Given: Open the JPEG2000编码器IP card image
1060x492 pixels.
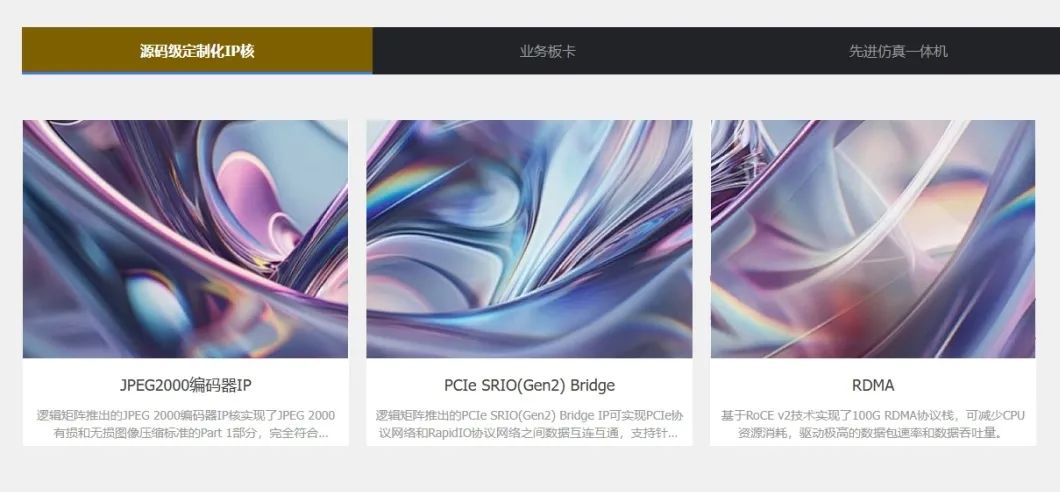Looking at the screenshot, I should [x=185, y=239].
